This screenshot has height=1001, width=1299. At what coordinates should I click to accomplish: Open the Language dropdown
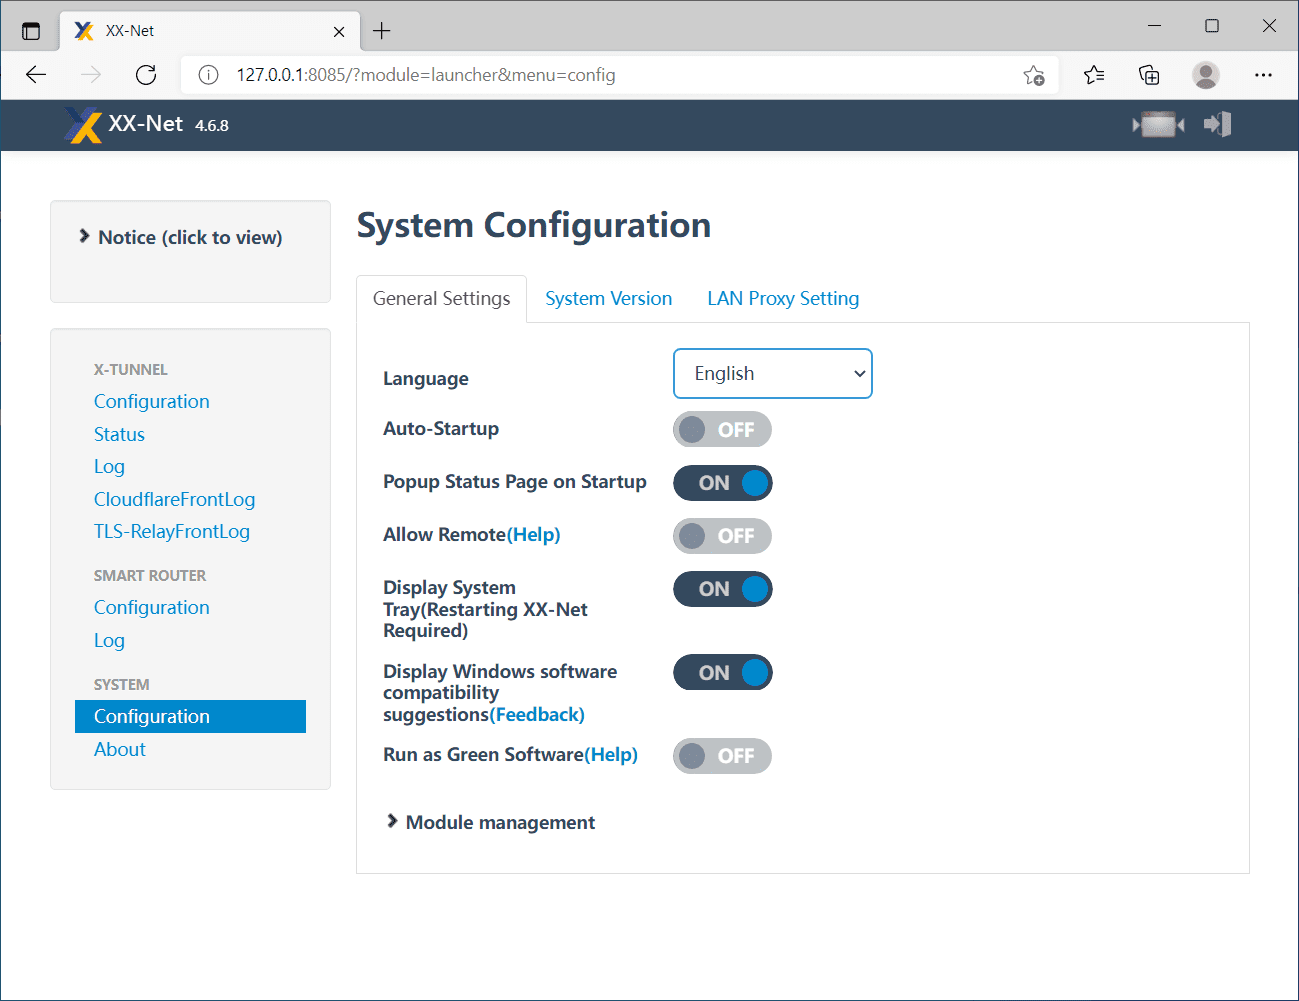772,374
